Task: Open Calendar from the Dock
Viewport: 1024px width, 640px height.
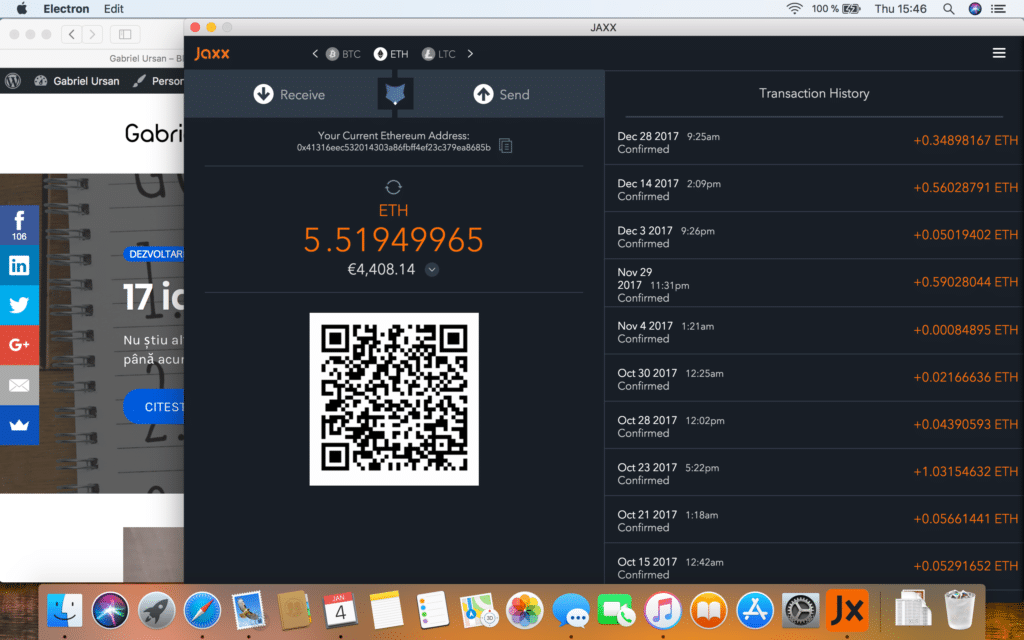Action: click(340, 611)
